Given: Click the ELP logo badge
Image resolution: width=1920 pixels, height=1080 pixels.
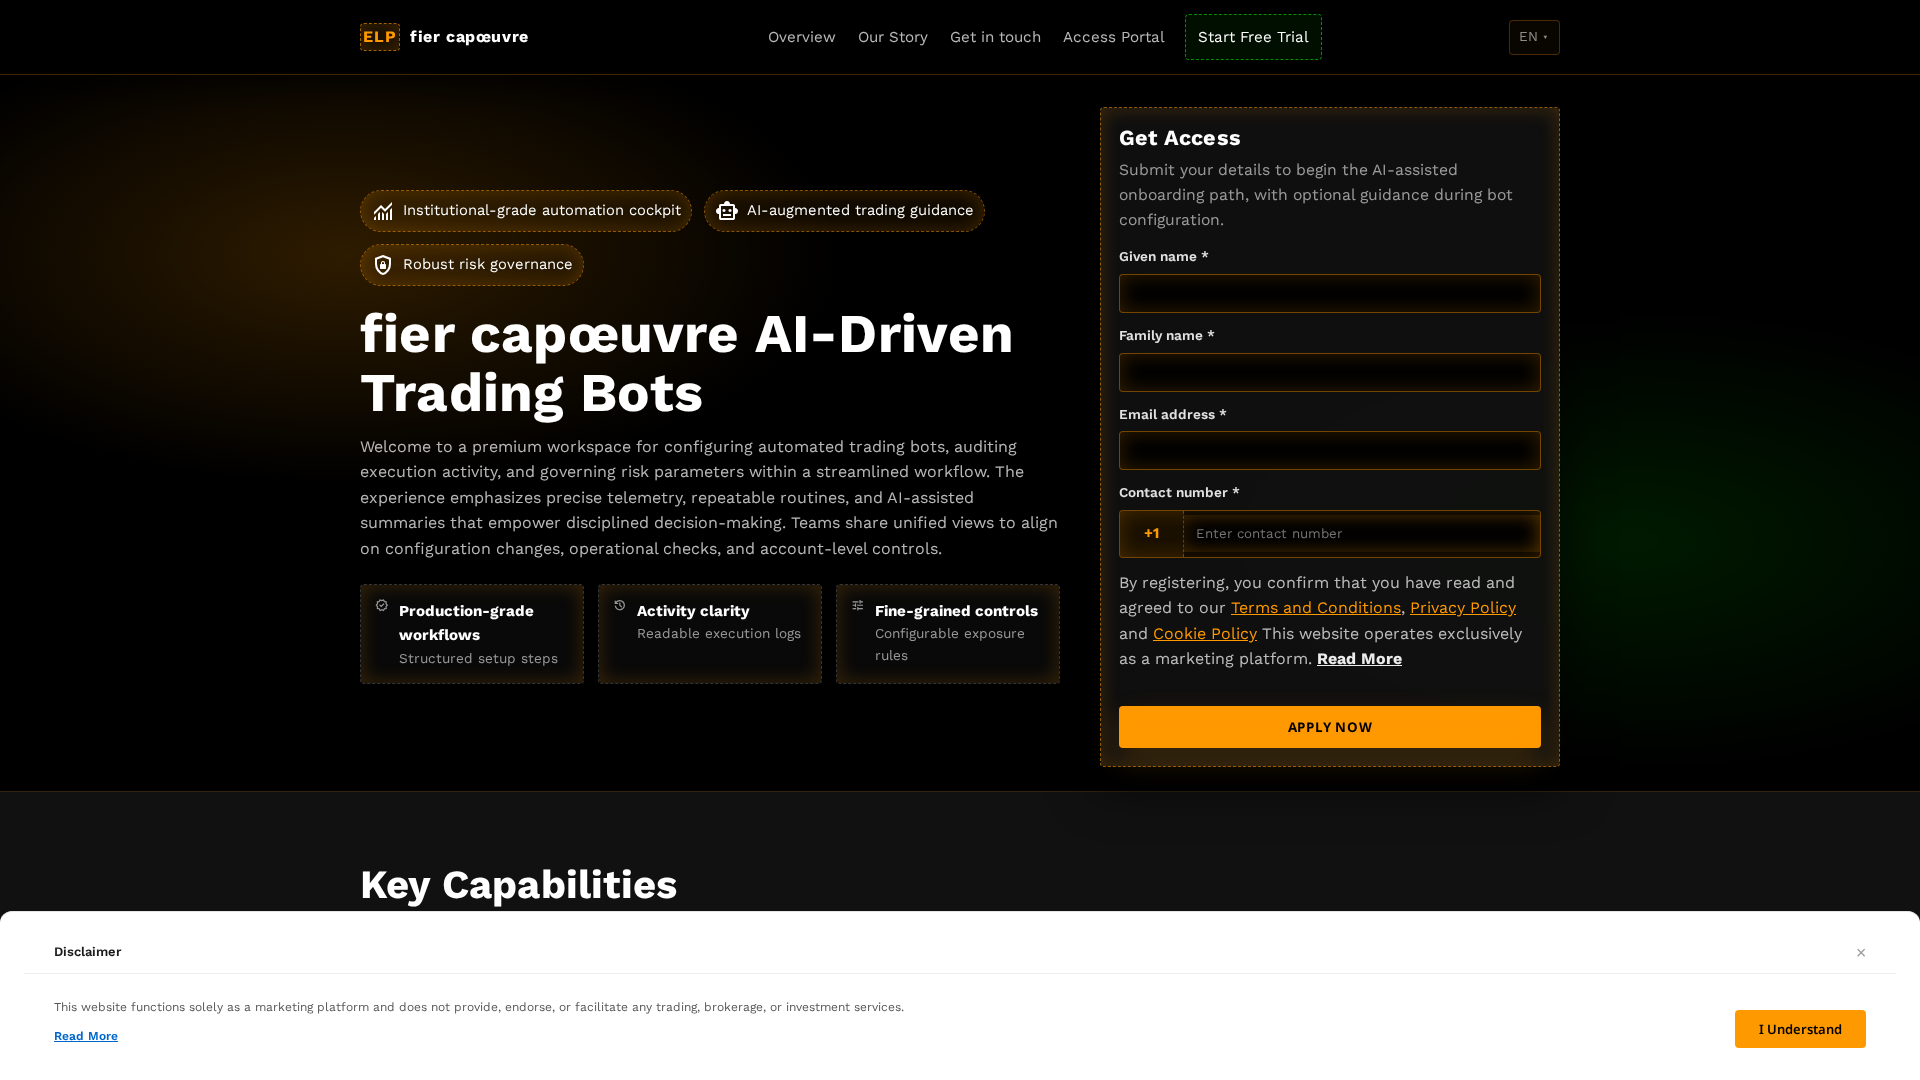Looking at the screenshot, I should click(380, 37).
